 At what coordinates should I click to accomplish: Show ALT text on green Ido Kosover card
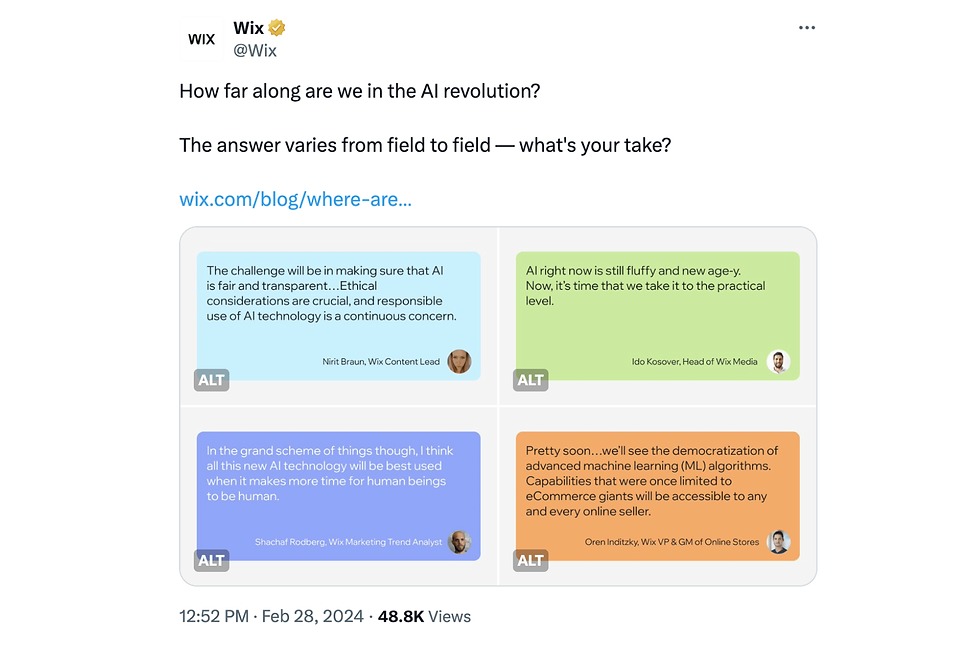[530, 380]
